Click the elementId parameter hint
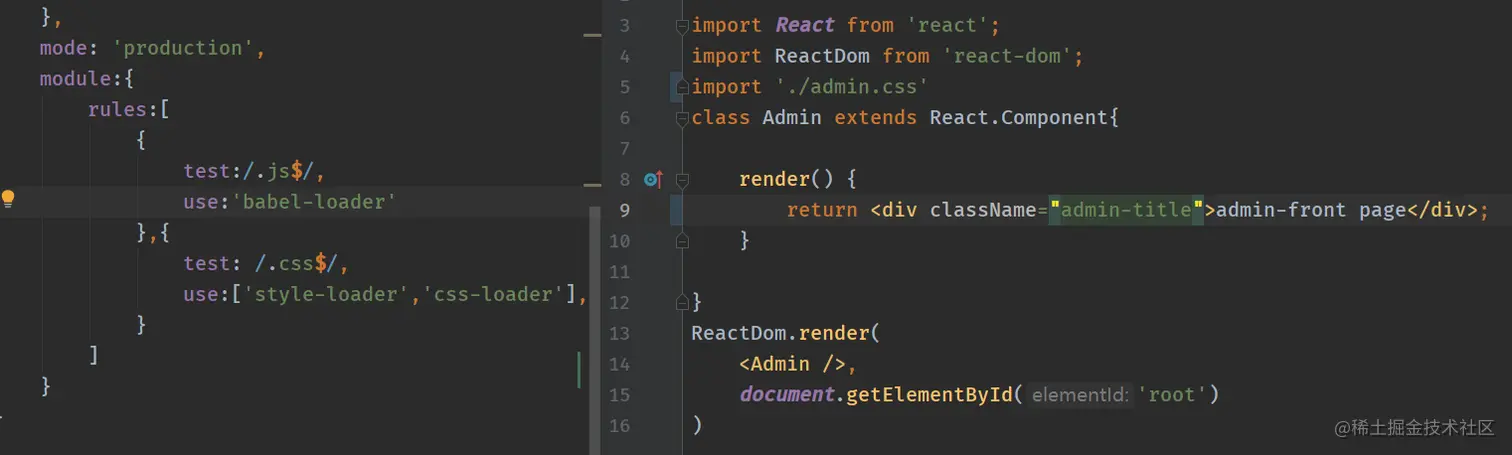This screenshot has height=455, width=1512. 1080,395
